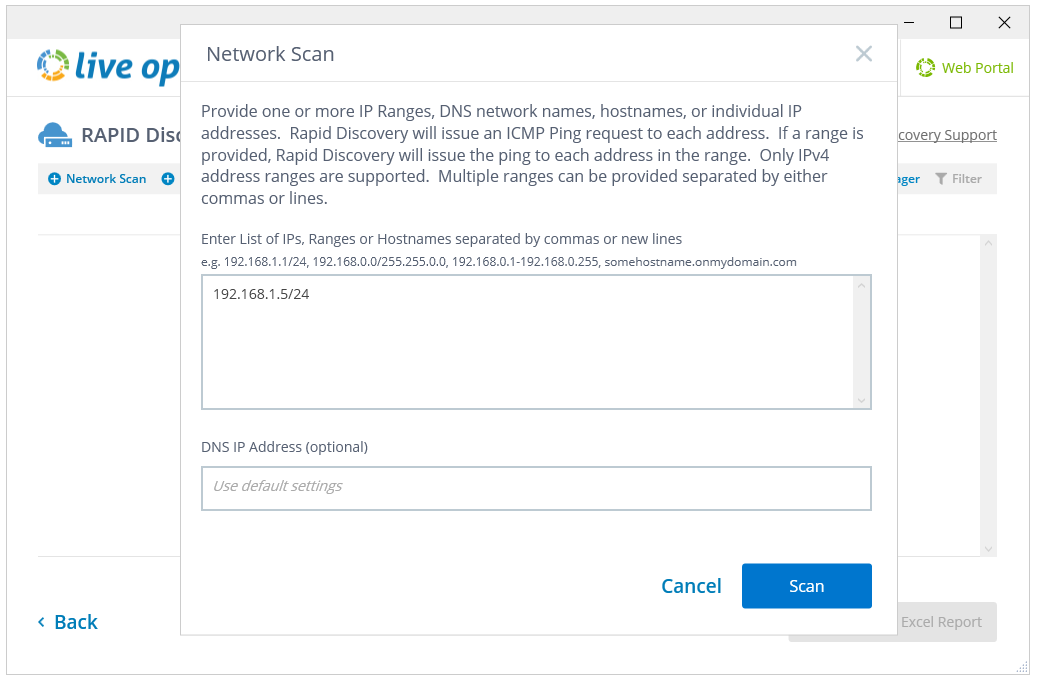
Task: Click the Scan button
Action: point(806,586)
